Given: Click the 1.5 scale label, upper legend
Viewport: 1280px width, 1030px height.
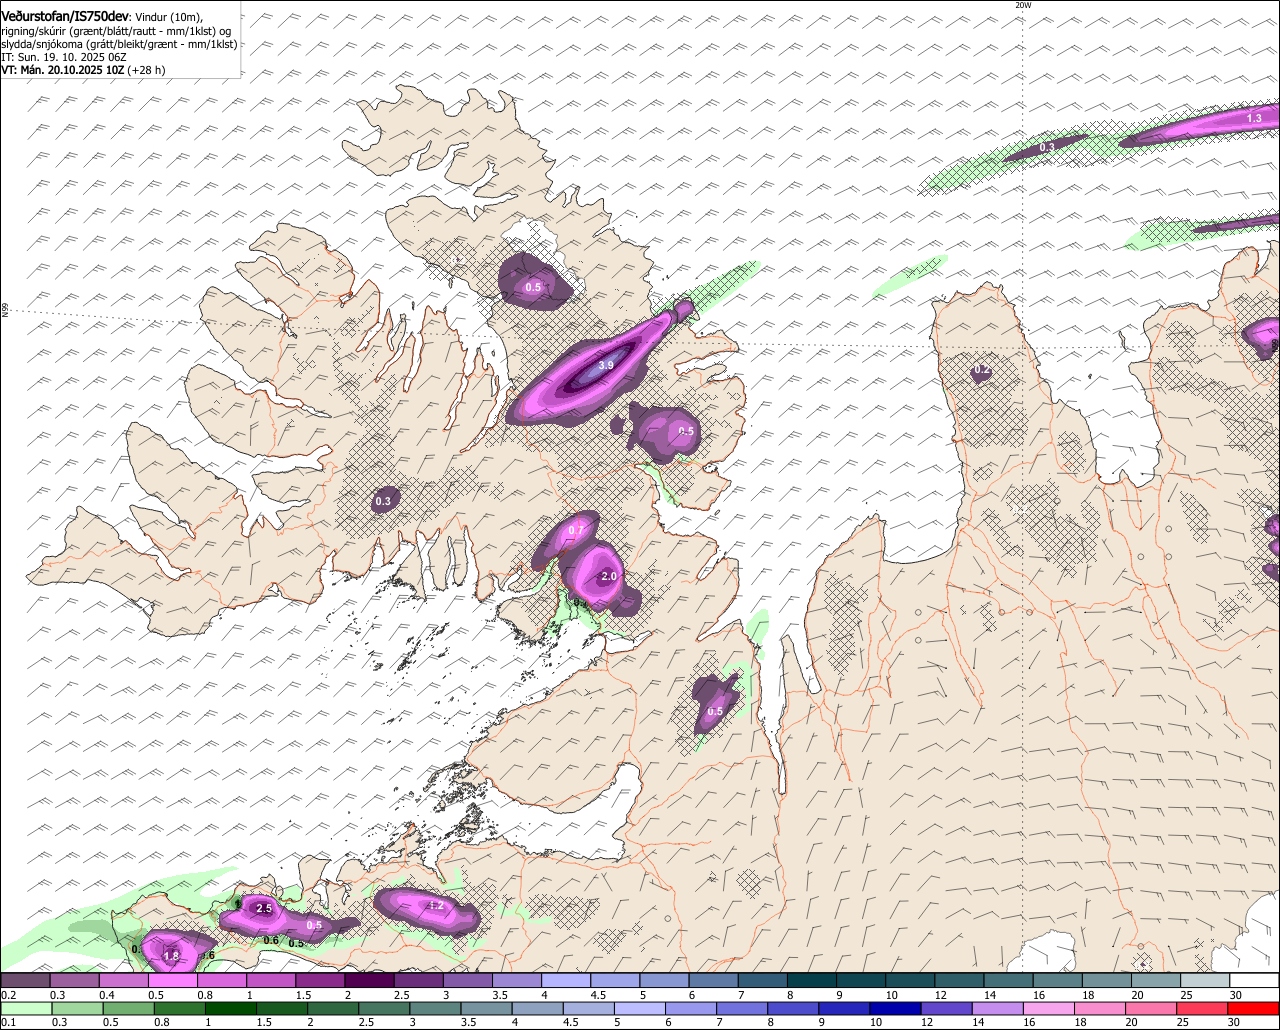Looking at the screenshot, I should pyautogui.click(x=303, y=995).
